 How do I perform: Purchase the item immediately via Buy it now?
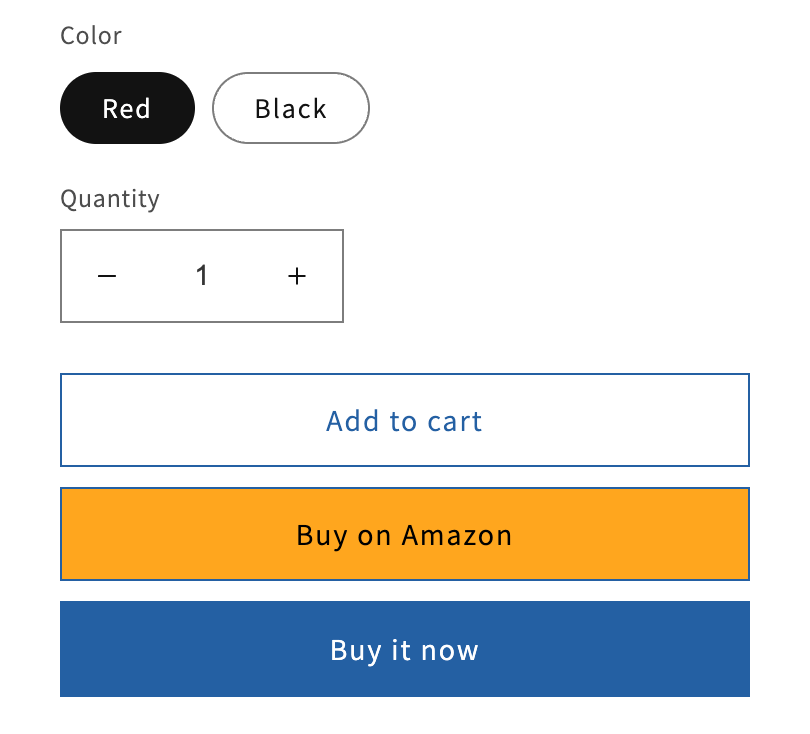pos(404,649)
